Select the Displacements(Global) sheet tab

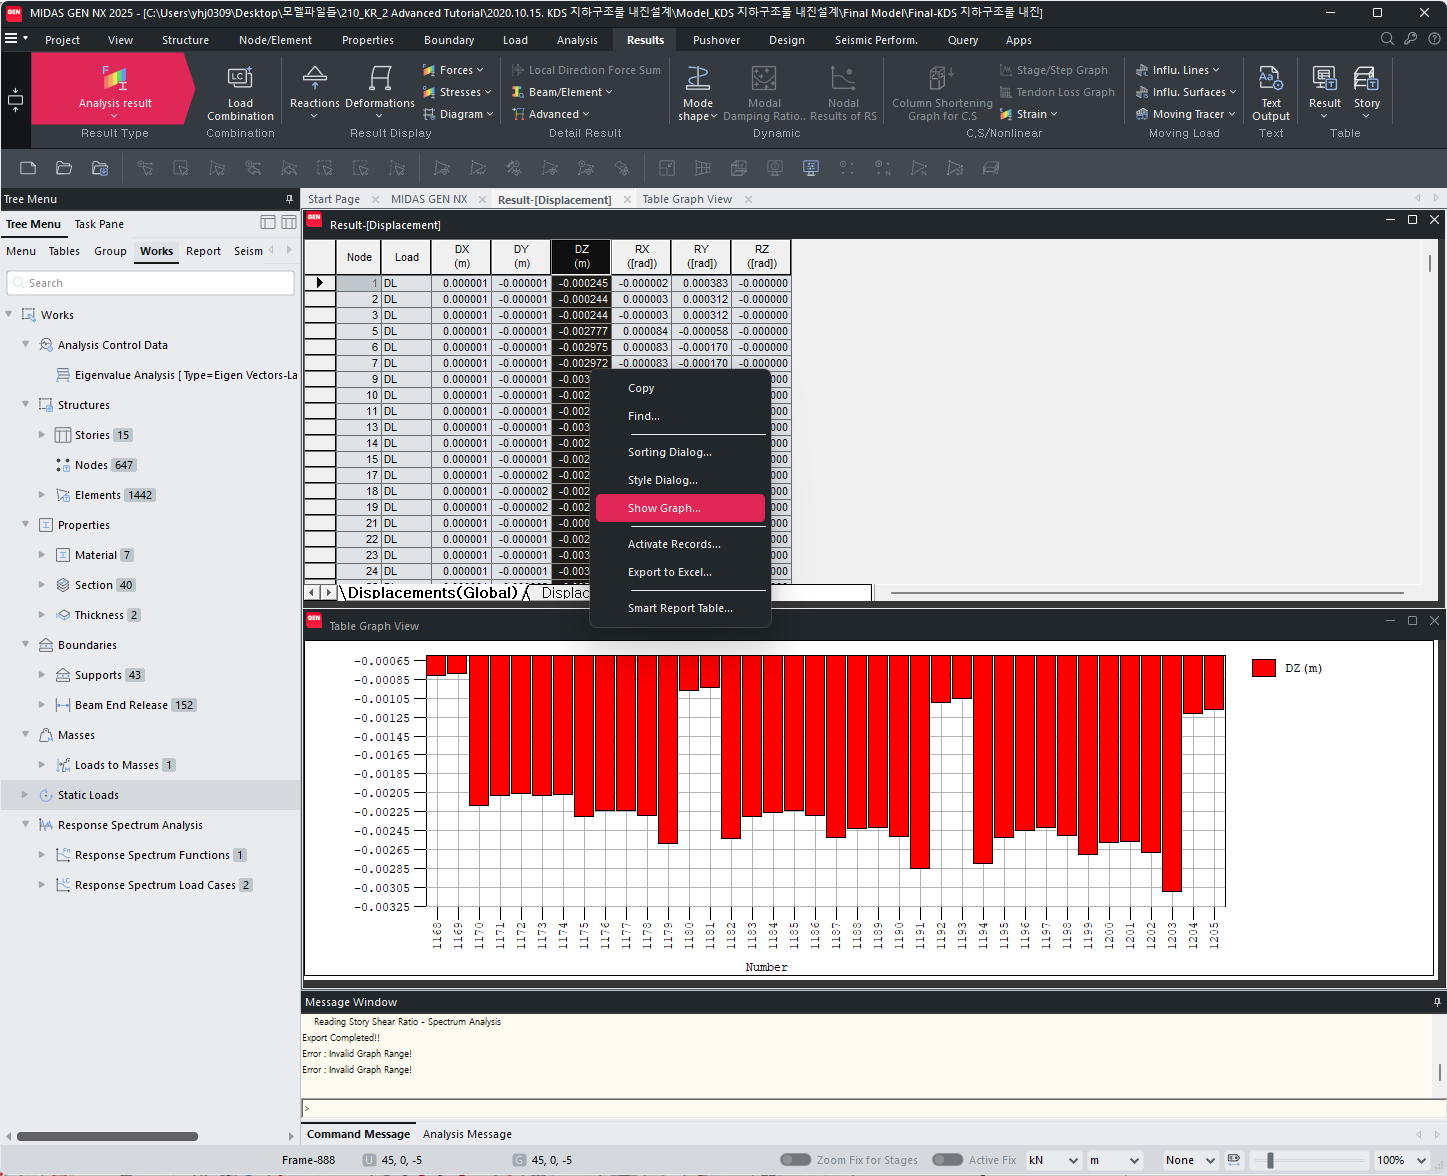click(x=432, y=593)
